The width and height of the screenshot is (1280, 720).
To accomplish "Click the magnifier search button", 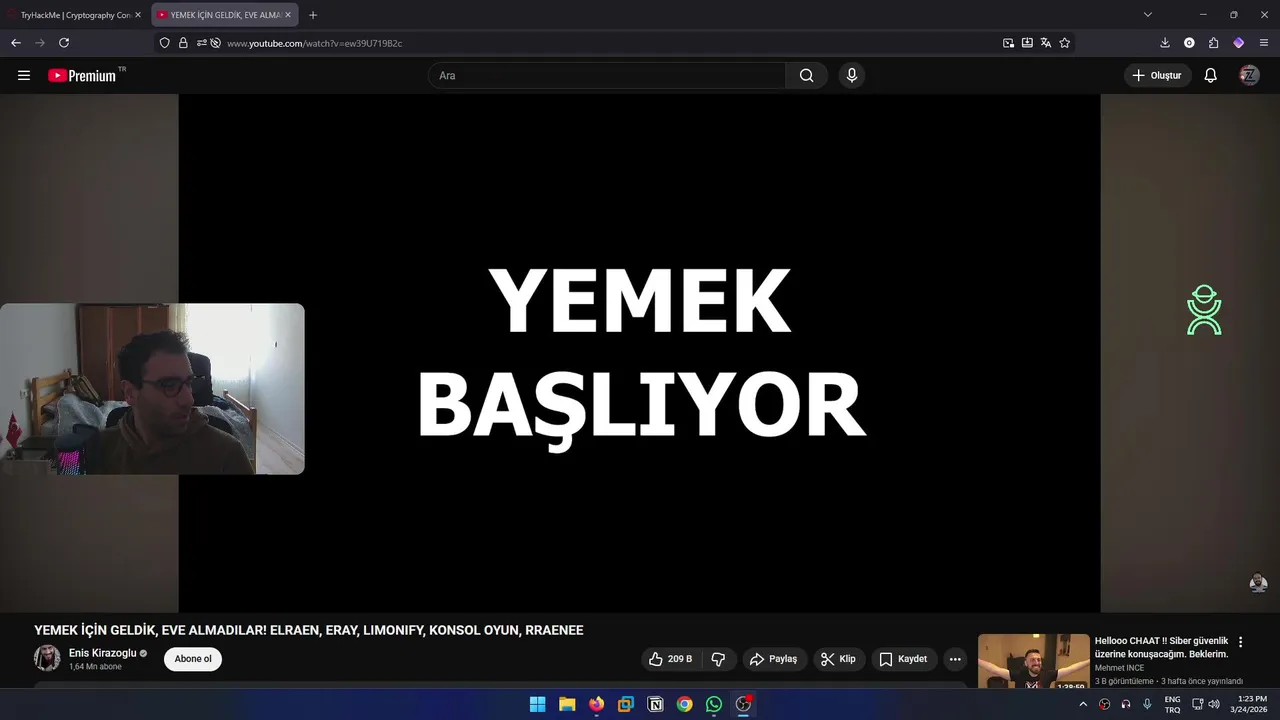I will coord(806,75).
